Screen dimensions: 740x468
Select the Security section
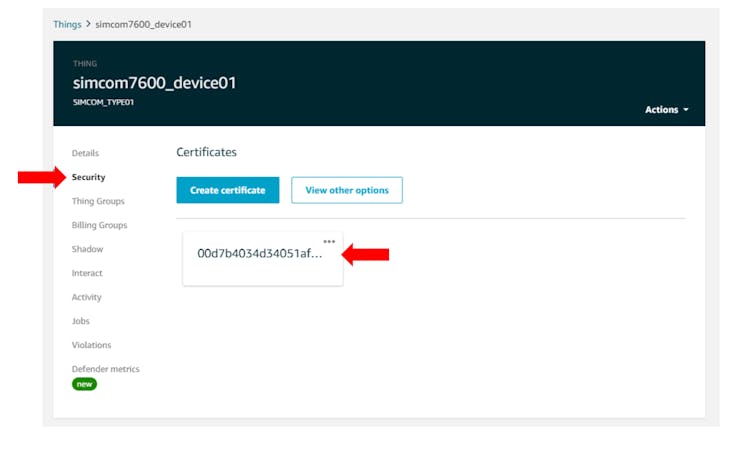89,177
